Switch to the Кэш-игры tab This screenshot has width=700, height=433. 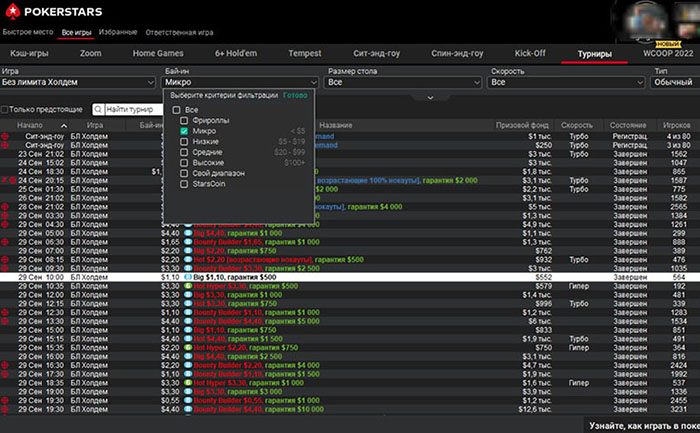[29, 53]
